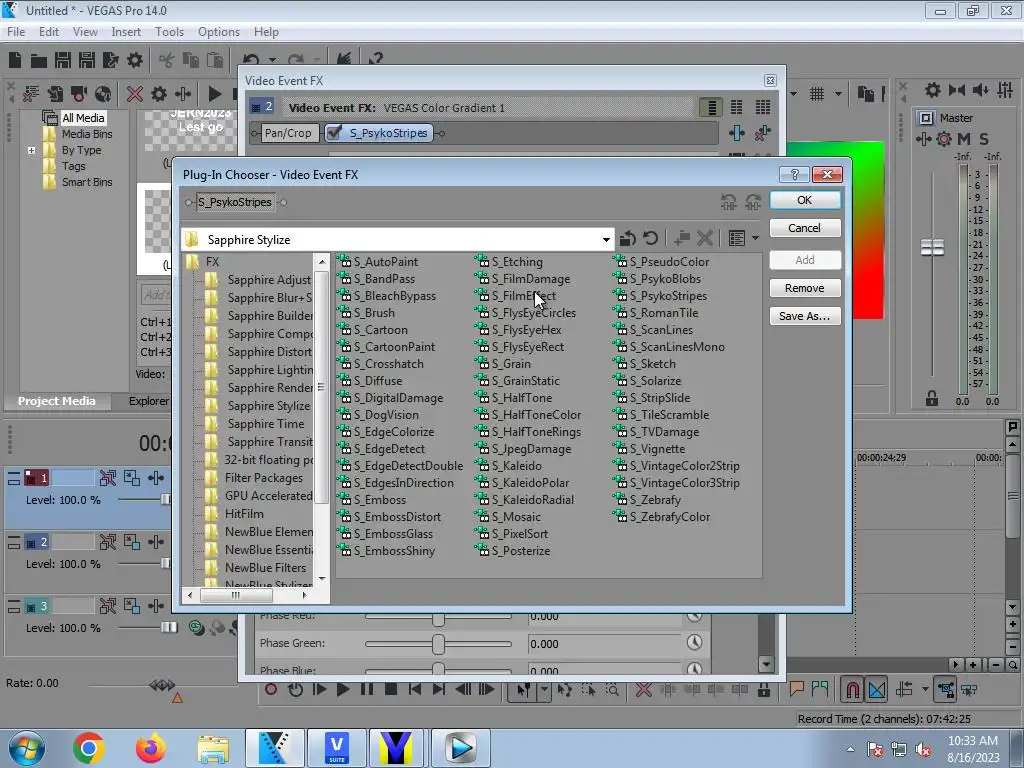Click Cancel in Plug-In Chooser
This screenshot has height=768, width=1024.
[805, 228]
